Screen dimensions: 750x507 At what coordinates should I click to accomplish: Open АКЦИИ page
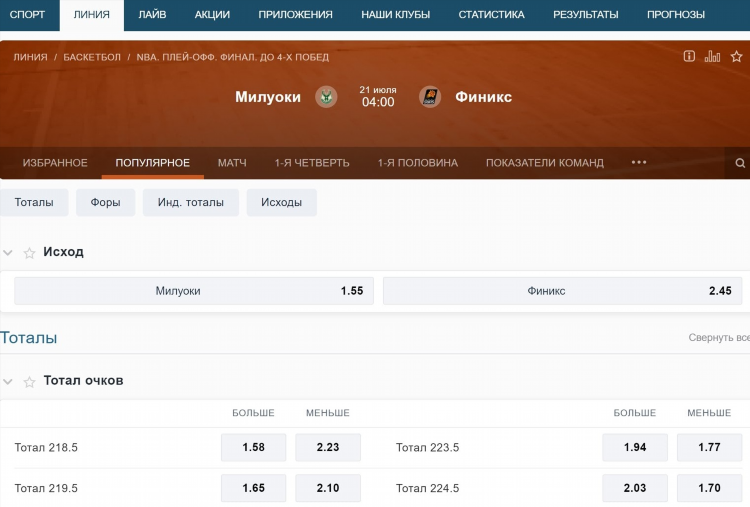pos(212,15)
